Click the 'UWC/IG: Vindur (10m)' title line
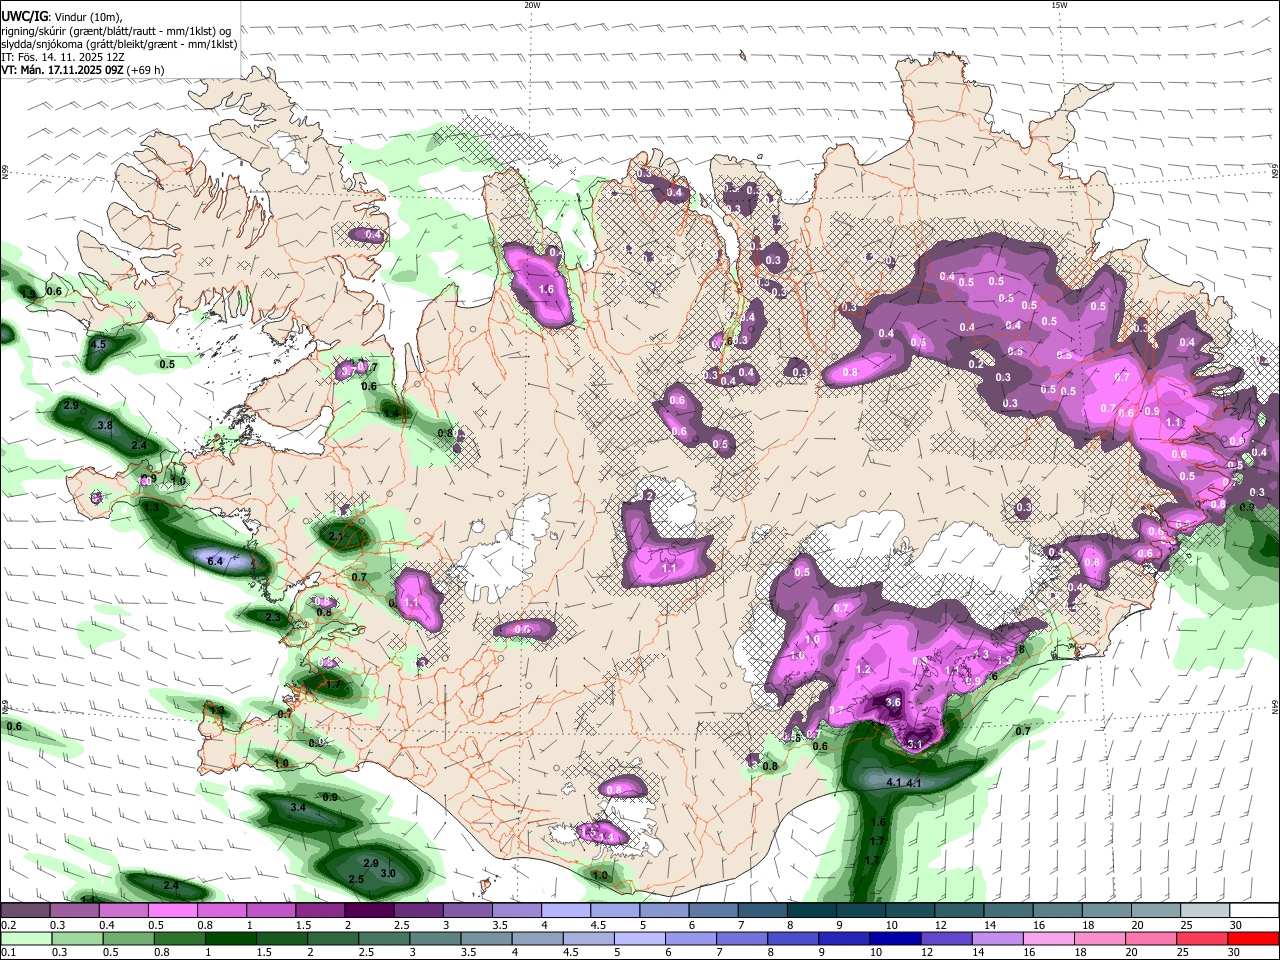 [62, 17]
